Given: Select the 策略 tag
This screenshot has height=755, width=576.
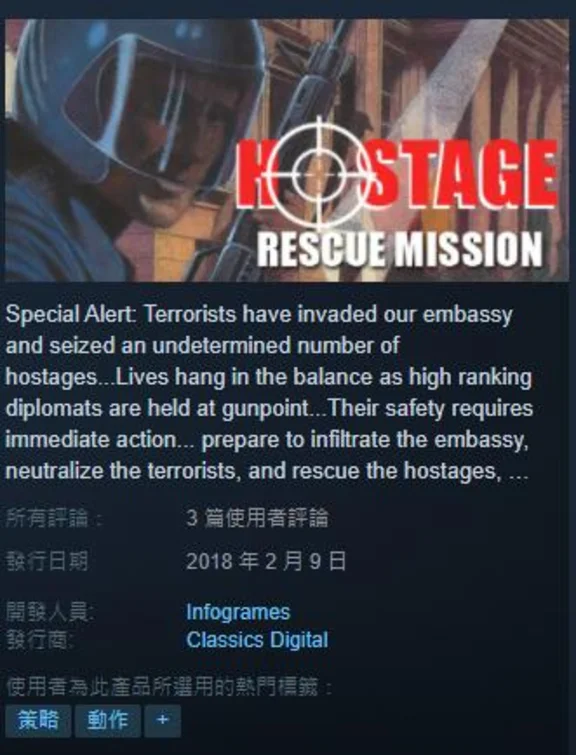Looking at the screenshot, I should click(x=39, y=720).
